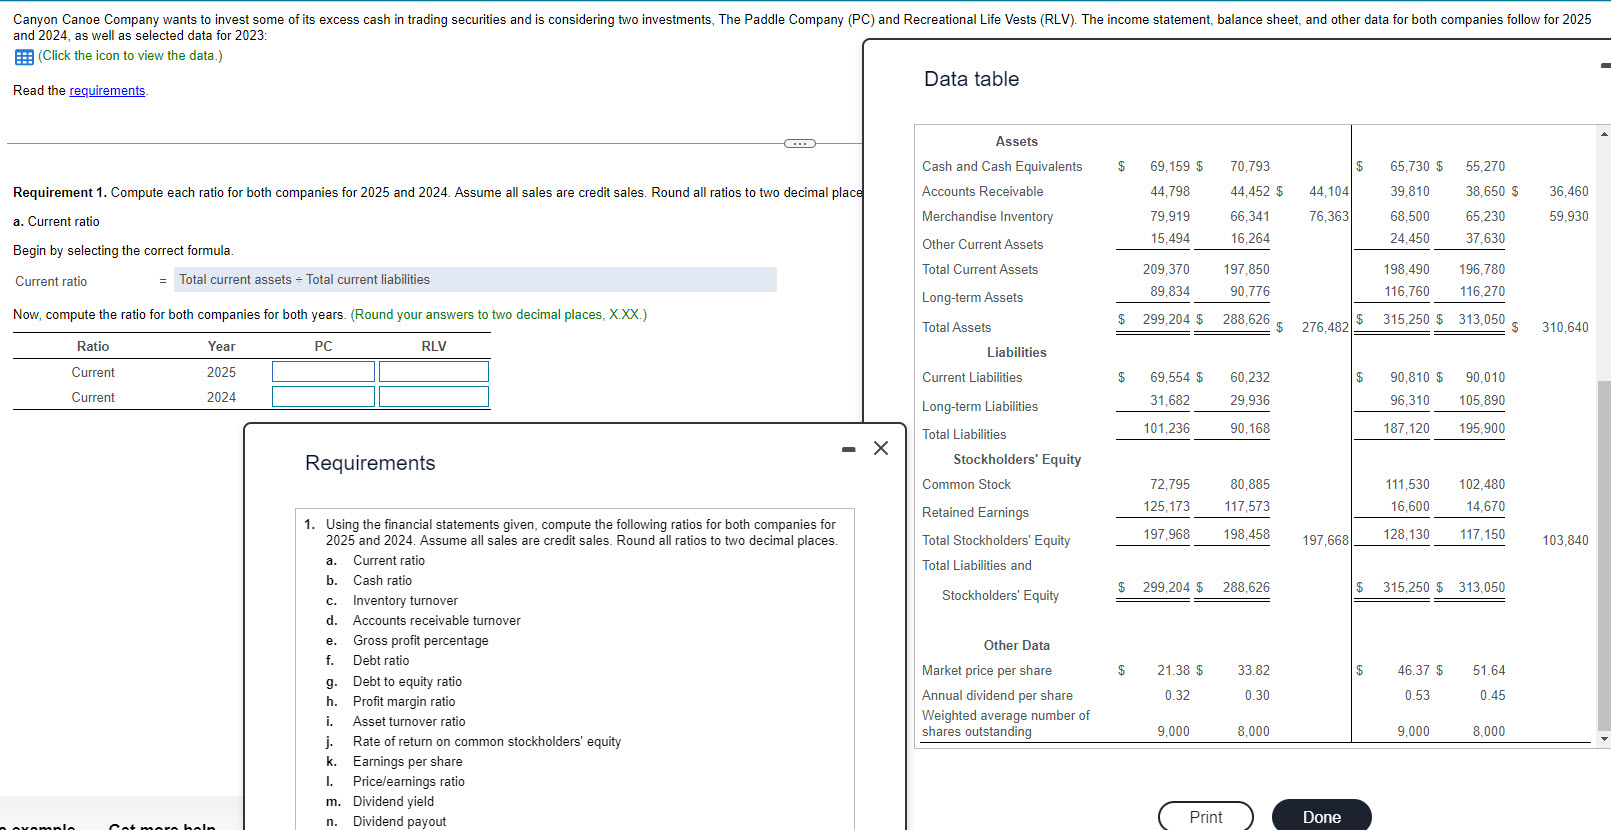Click requirement item Asset turnover ratio

coord(409,722)
